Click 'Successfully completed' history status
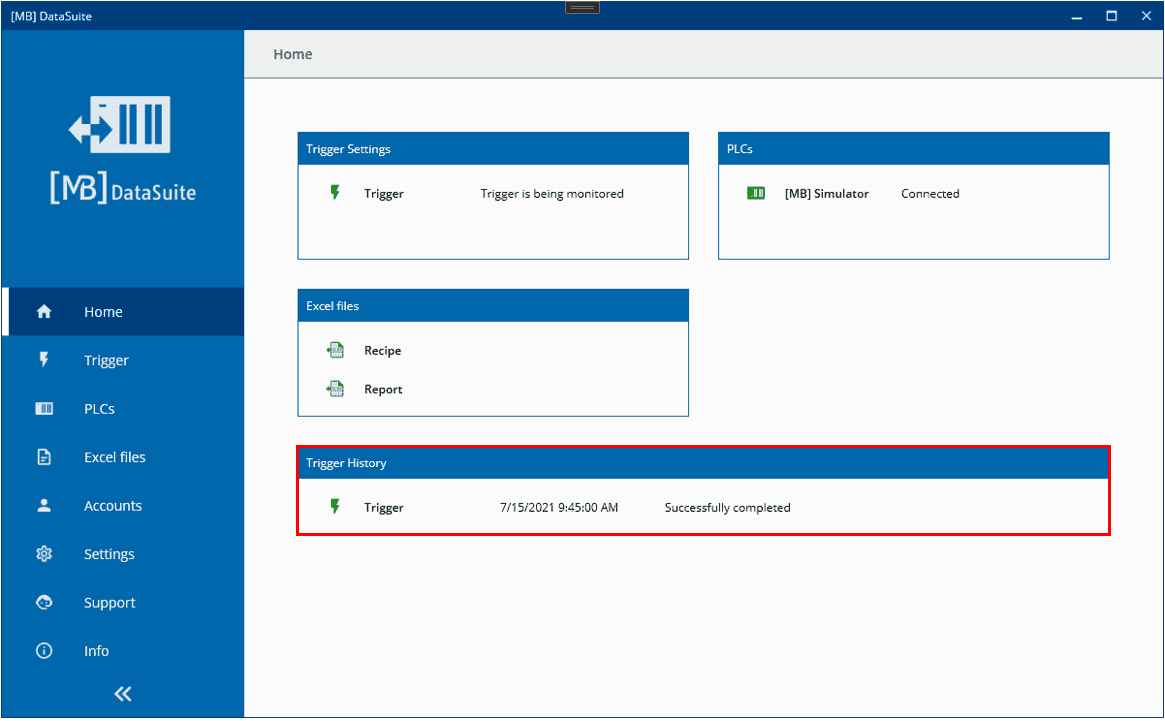 tap(727, 507)
